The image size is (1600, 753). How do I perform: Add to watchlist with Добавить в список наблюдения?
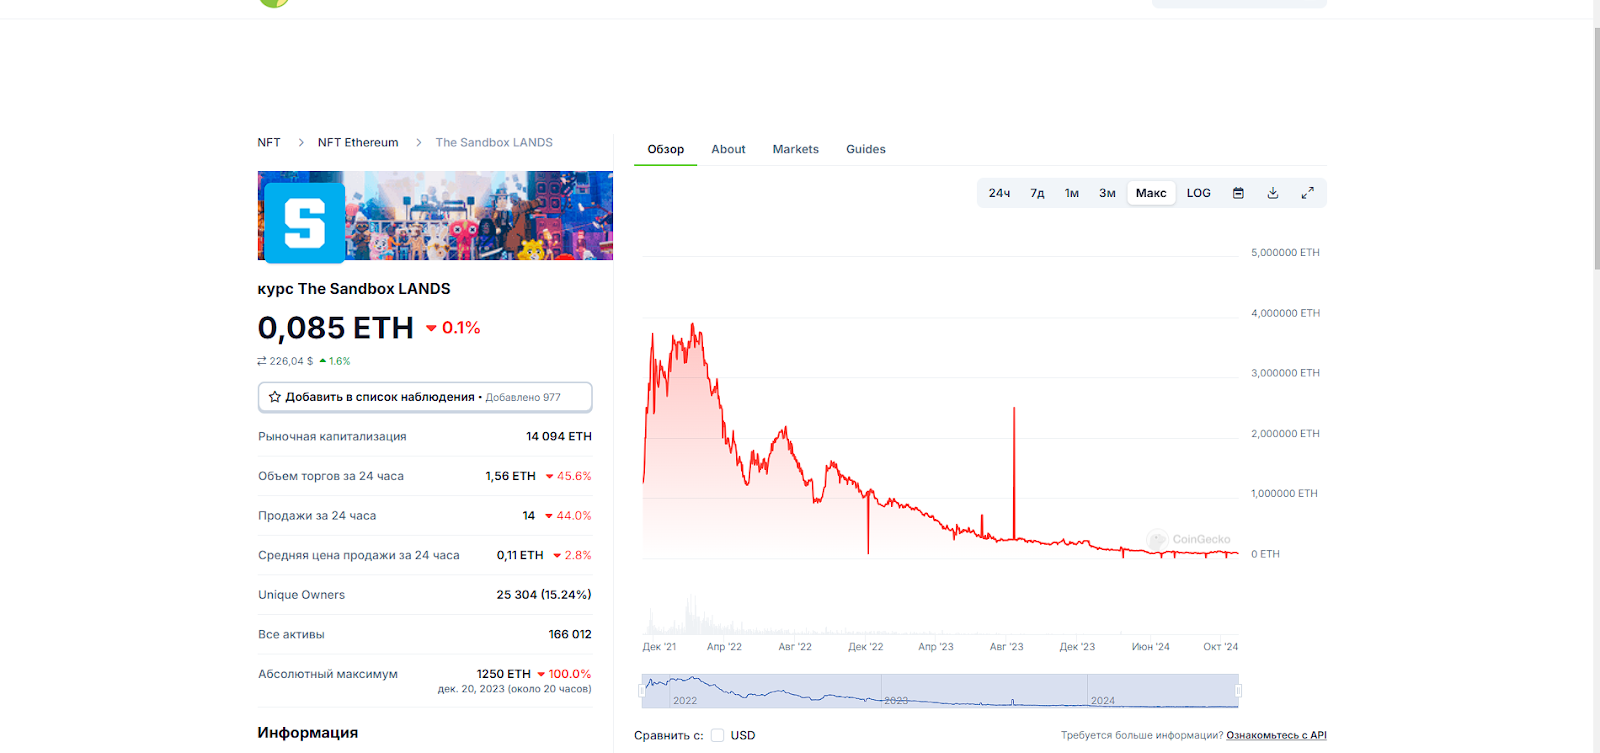(x=425, y=397)
